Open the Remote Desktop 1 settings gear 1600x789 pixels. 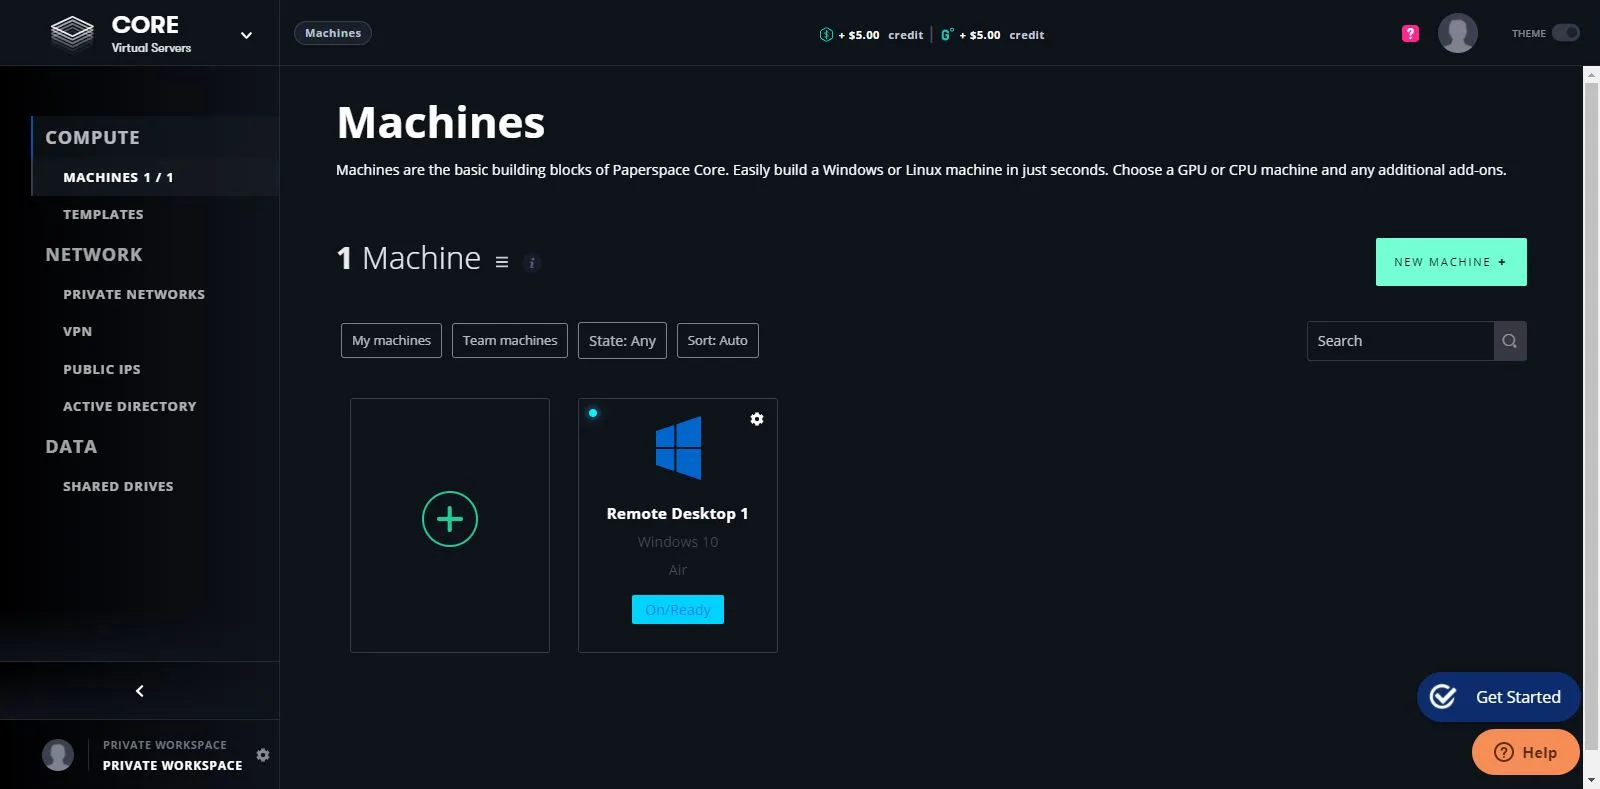[757, 419]
